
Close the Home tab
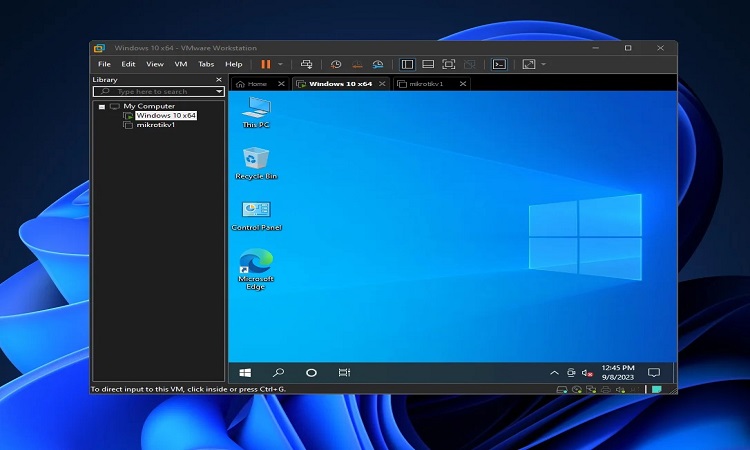click(x=281, y=84)
